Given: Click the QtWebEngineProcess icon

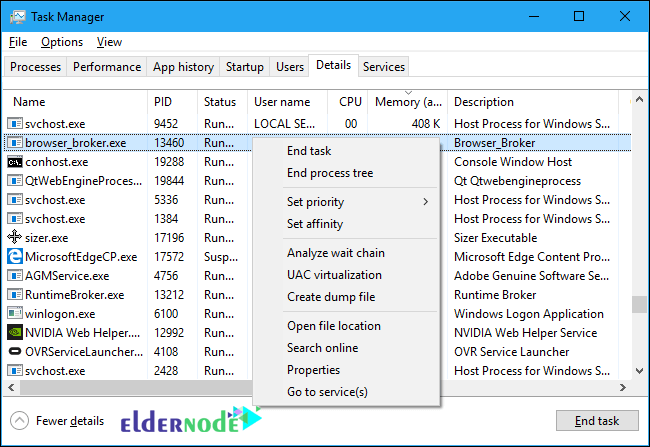Looking at the screenshot, I should click(15, 181).
